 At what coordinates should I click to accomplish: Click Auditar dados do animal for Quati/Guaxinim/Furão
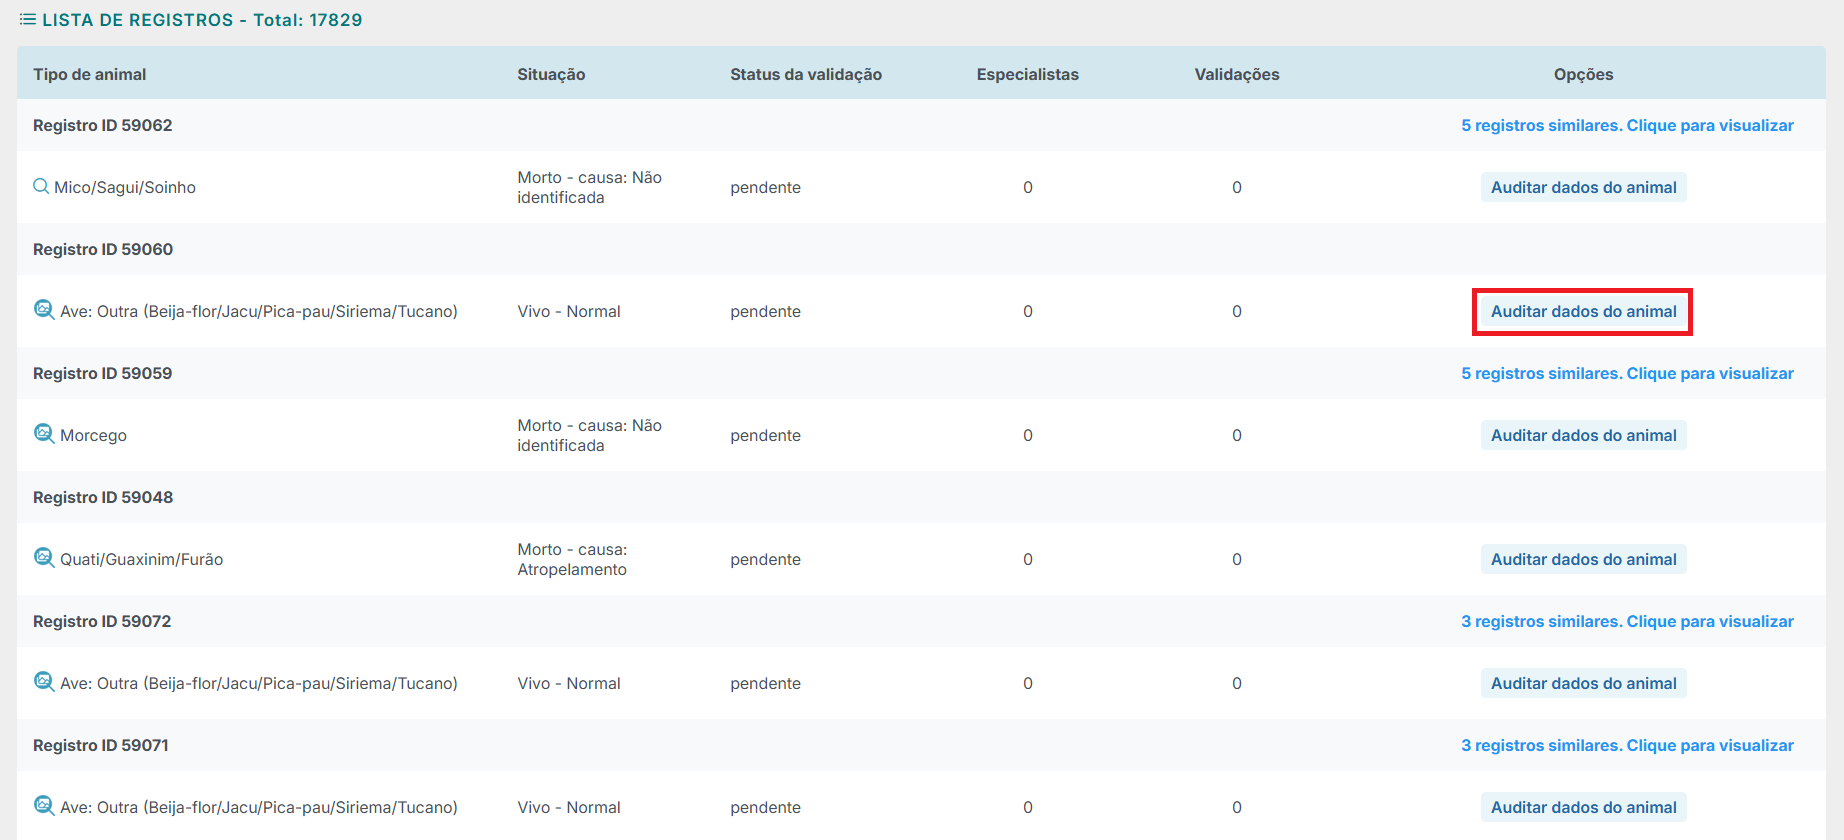tap(1583, 559)
